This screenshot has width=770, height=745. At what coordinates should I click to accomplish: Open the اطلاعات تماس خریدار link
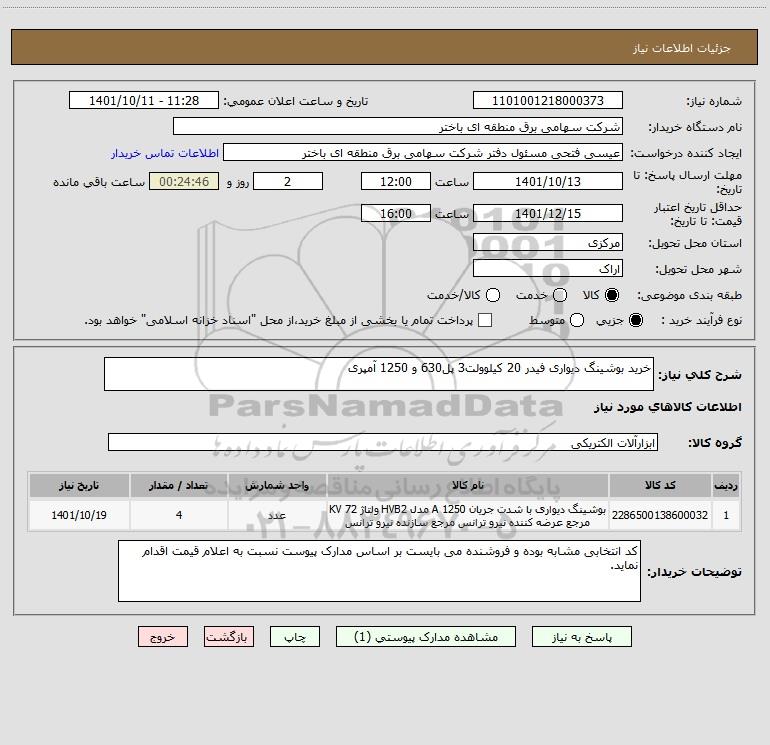tap(165, 153)
